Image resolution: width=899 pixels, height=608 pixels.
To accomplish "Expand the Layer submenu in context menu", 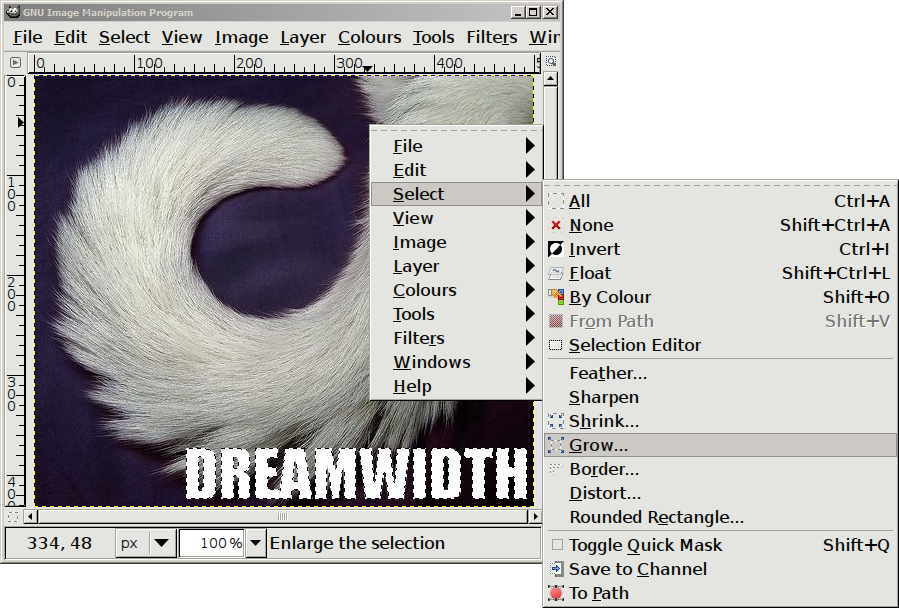I will click(456, 267).
